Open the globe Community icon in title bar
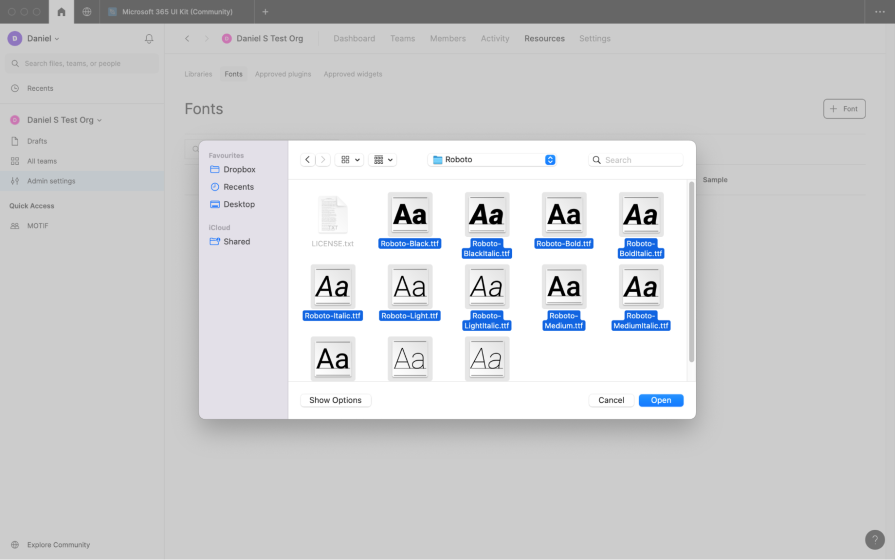 87,12
